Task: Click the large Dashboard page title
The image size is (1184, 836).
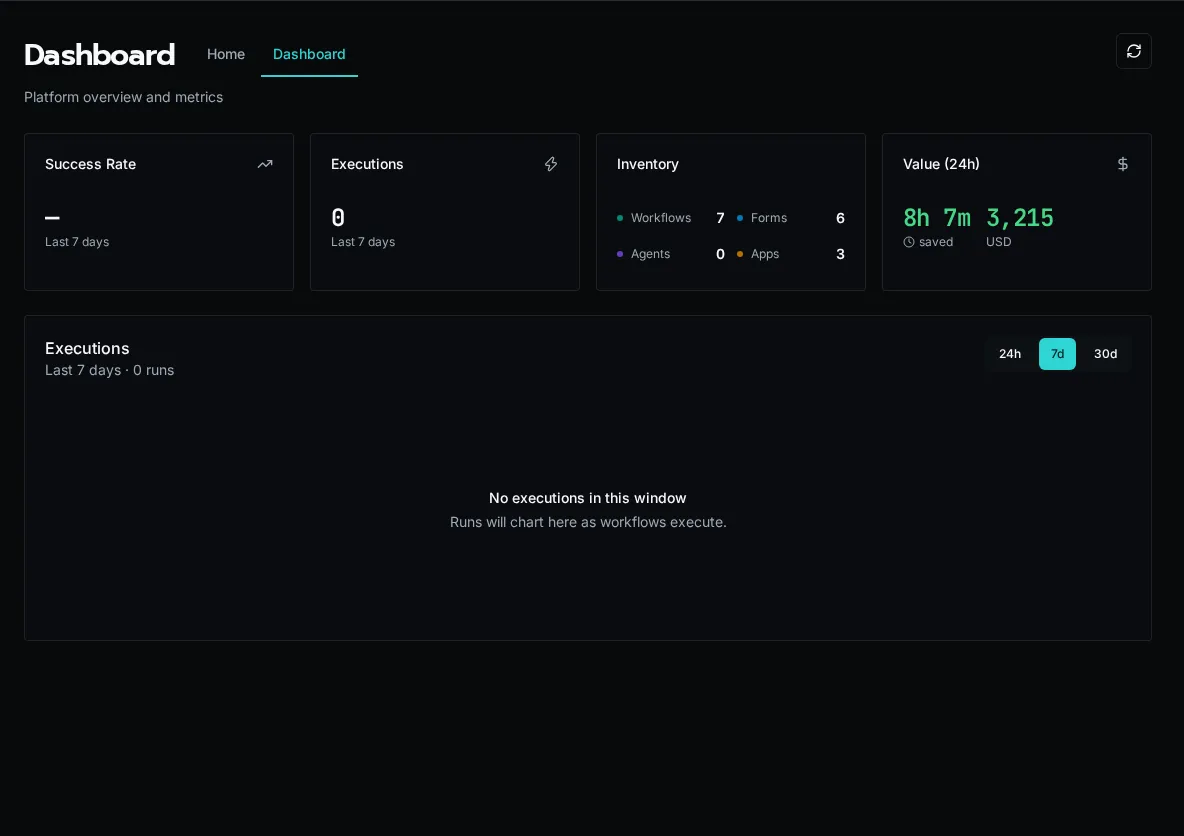Action: (x=100, y=54)
